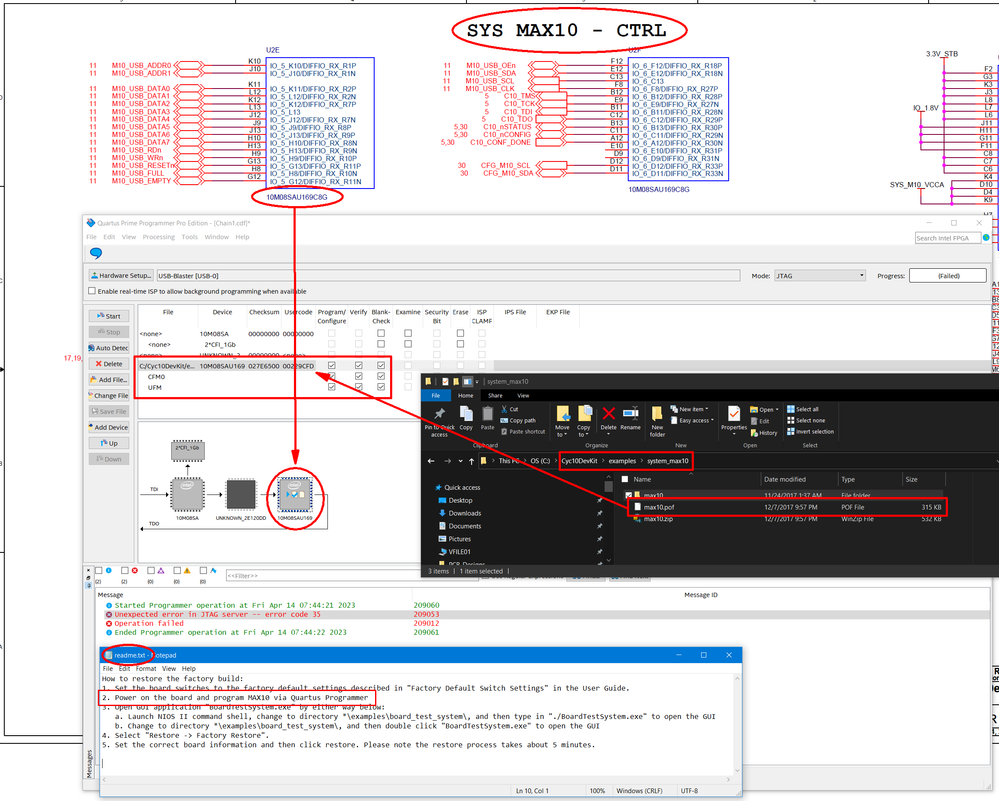Viewport: 999px width, 801px height.
Task: Click the Paste icon in Explorer ribbon
Action: click(x=487, y=418)
